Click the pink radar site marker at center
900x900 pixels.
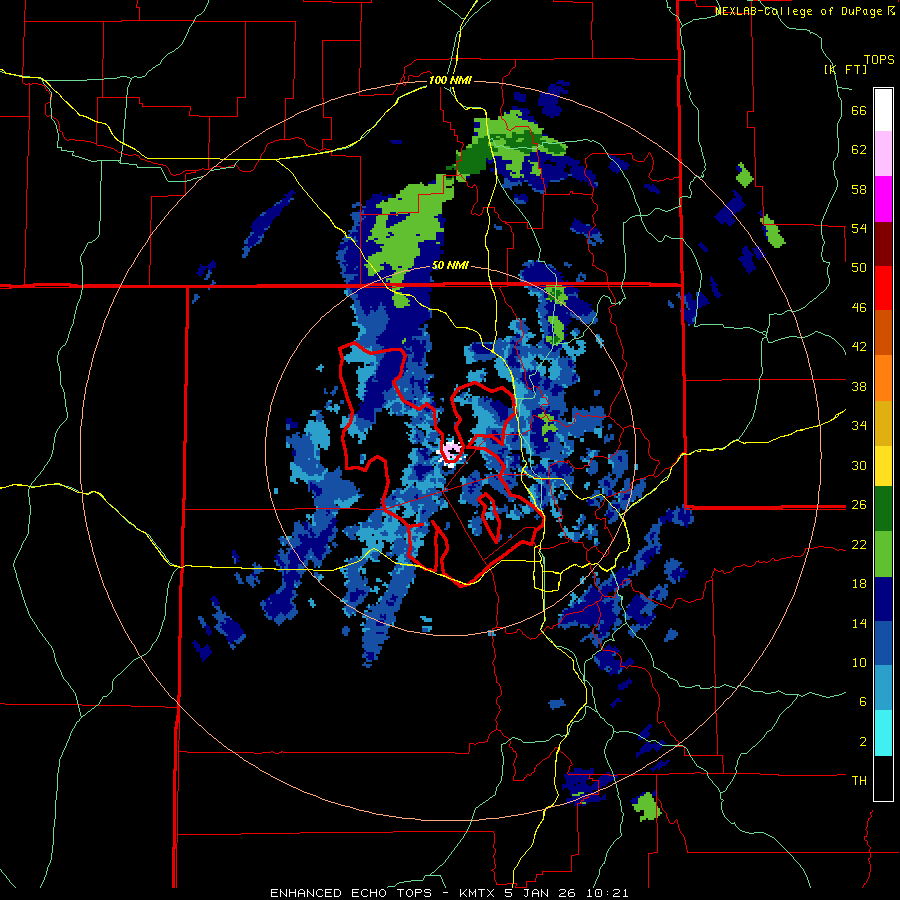(x=451, y=451)
